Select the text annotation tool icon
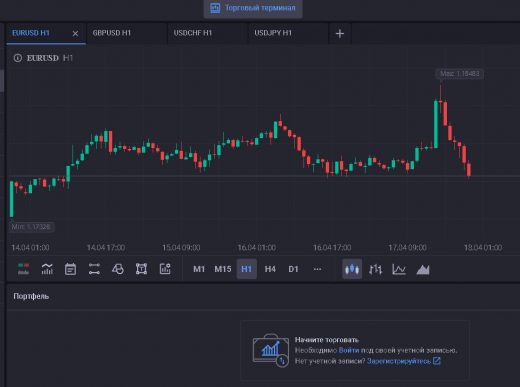The image size is (520, 387). [x=141, y=269]
